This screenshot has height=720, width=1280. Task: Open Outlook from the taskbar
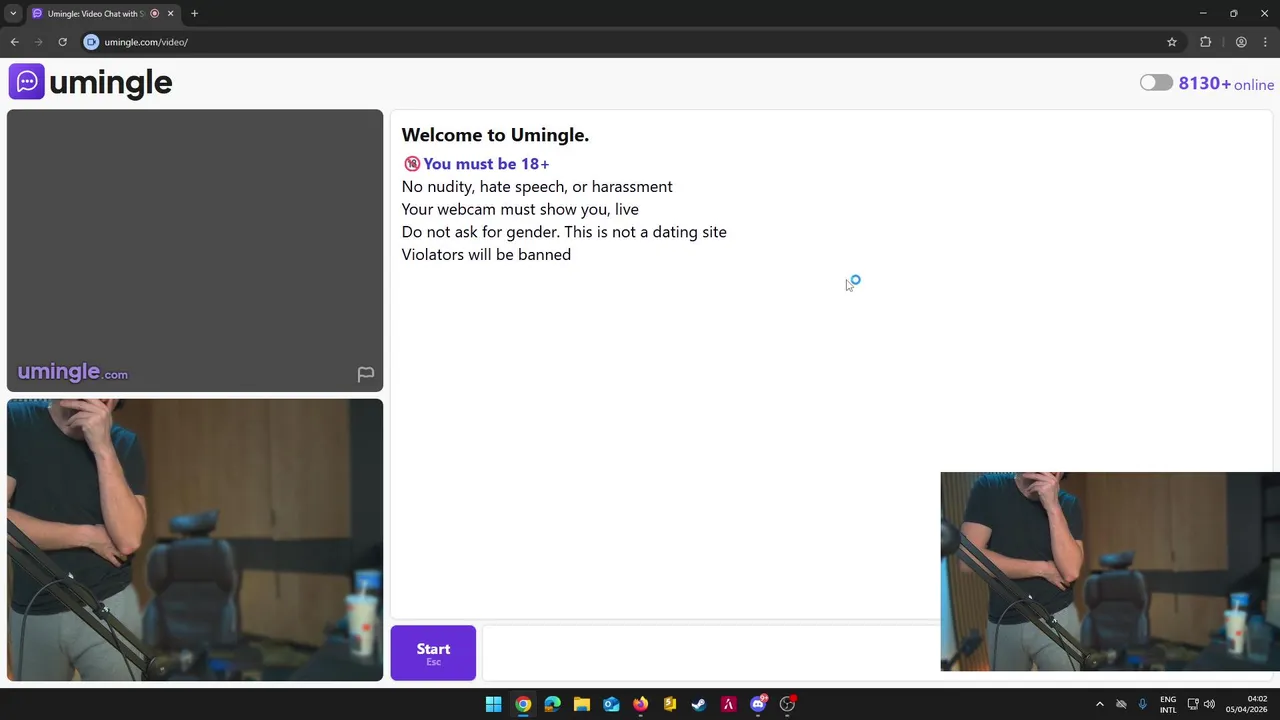pyautogui.click(x=611, y=704)
